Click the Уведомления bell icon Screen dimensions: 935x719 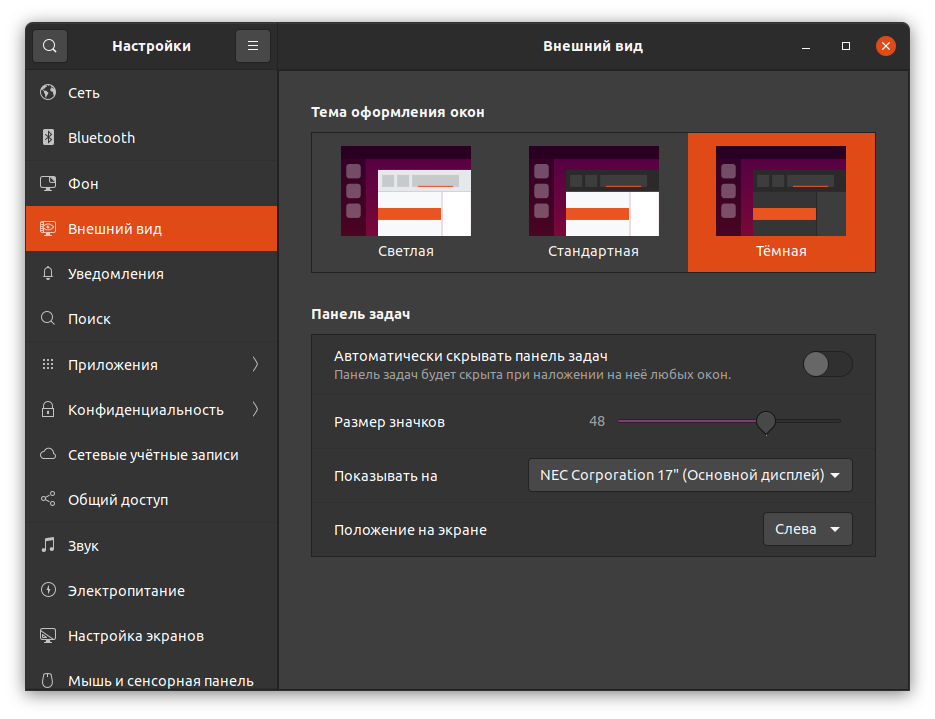[47, 274]
